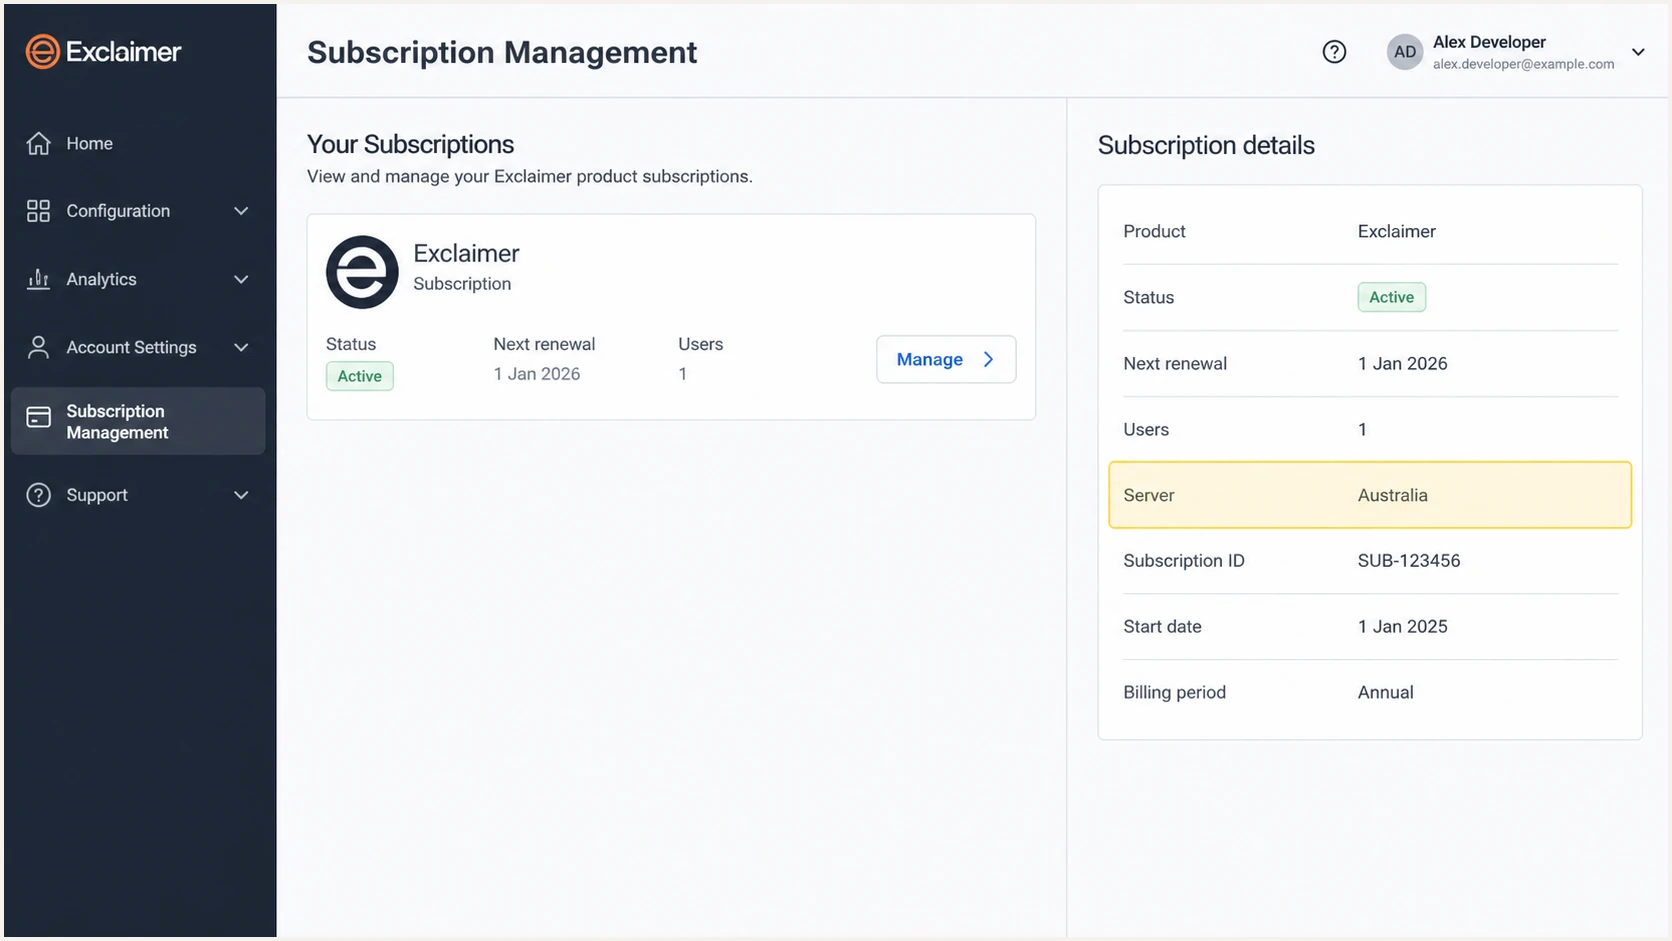
Task: Click '1 Jan 2026' in Subscription details
Action: click(x=1403, y=364)
